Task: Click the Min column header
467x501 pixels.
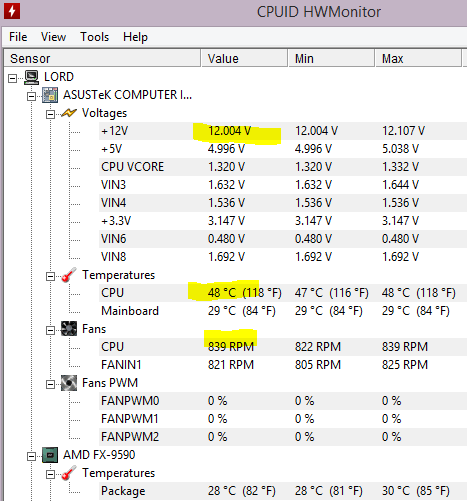Action: (331, 58)
